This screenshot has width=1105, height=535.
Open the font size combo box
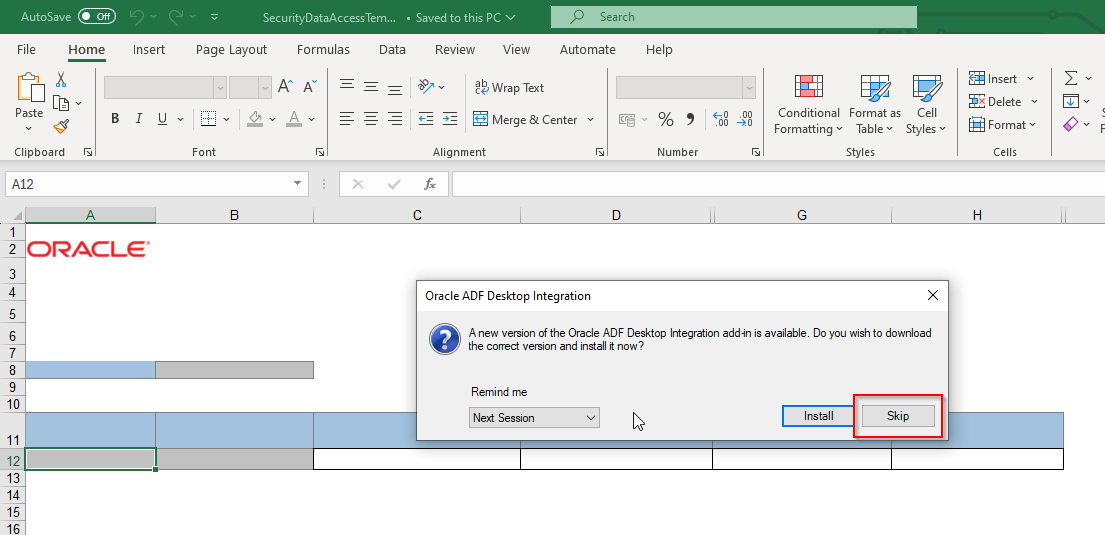250,87
